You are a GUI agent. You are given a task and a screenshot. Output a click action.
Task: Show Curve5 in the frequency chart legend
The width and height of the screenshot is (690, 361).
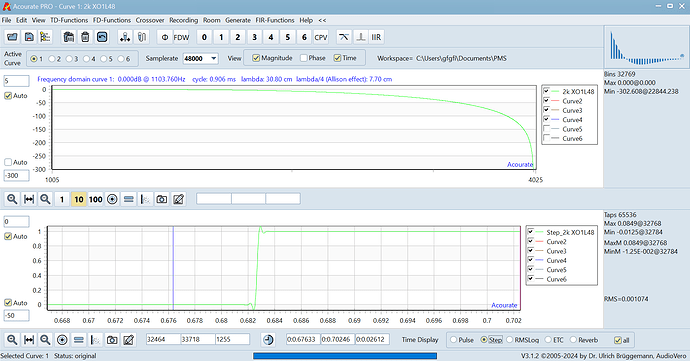click(546, 129)
